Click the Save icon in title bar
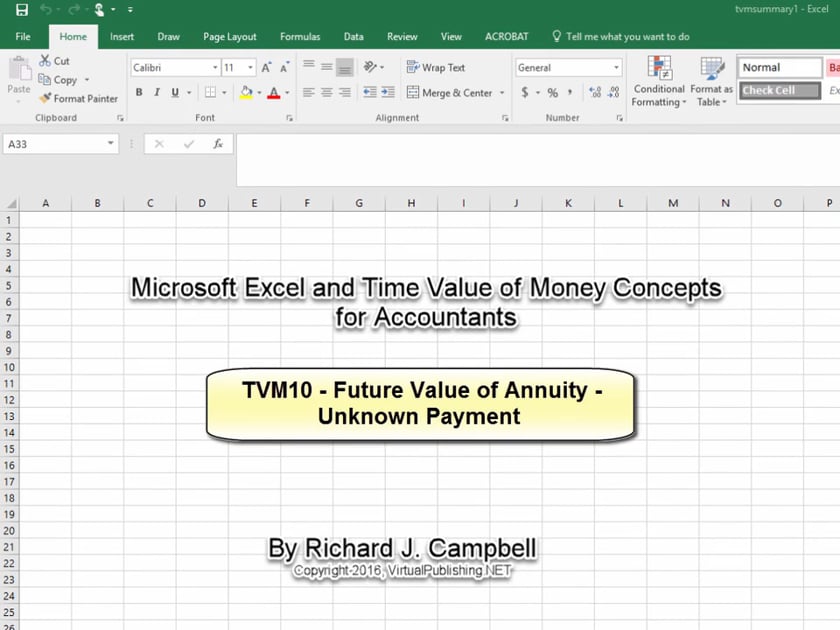The width and height of the screenshot is (840, 630). 22,9
